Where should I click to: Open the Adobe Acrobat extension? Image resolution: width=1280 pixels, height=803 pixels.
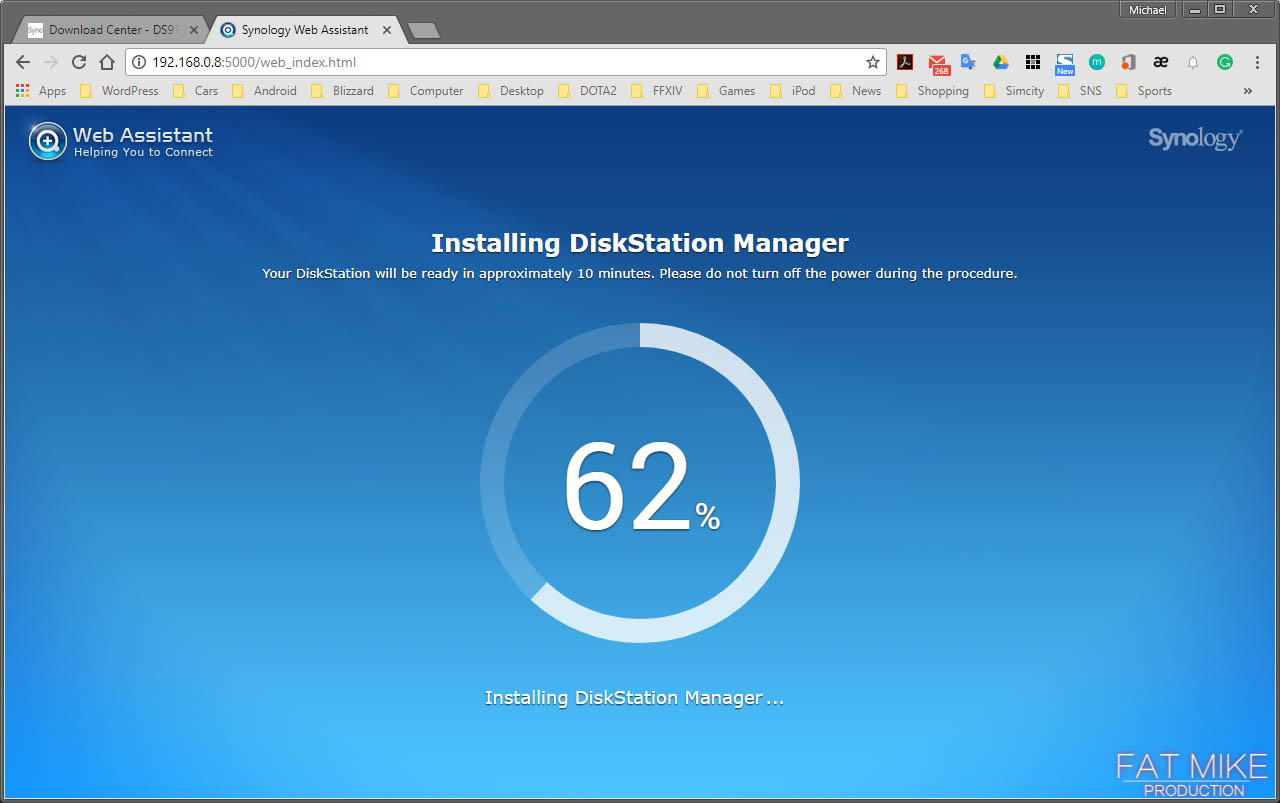pos(905,62)
